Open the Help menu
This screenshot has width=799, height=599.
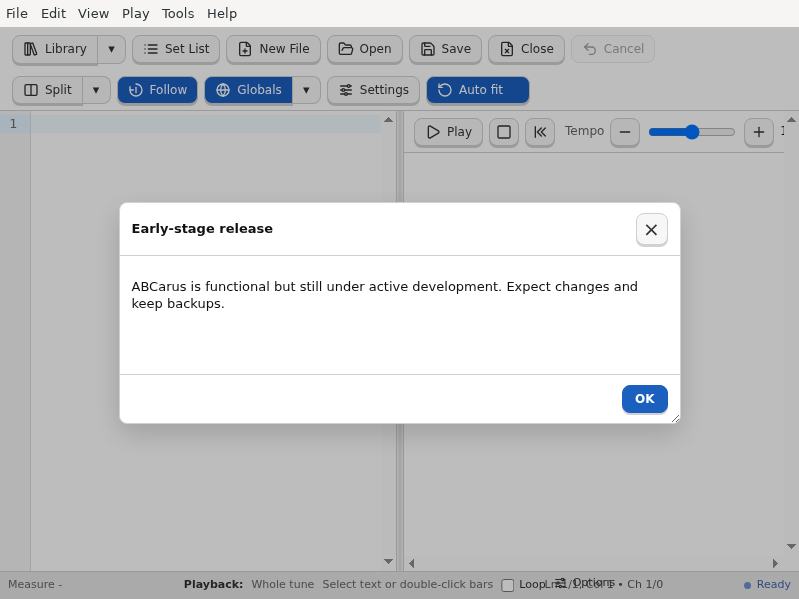tap(222, 13)
